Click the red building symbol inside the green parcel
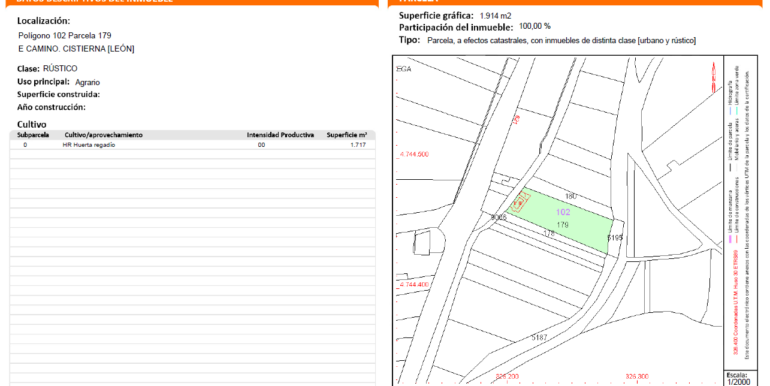 [x=519, y=202]
